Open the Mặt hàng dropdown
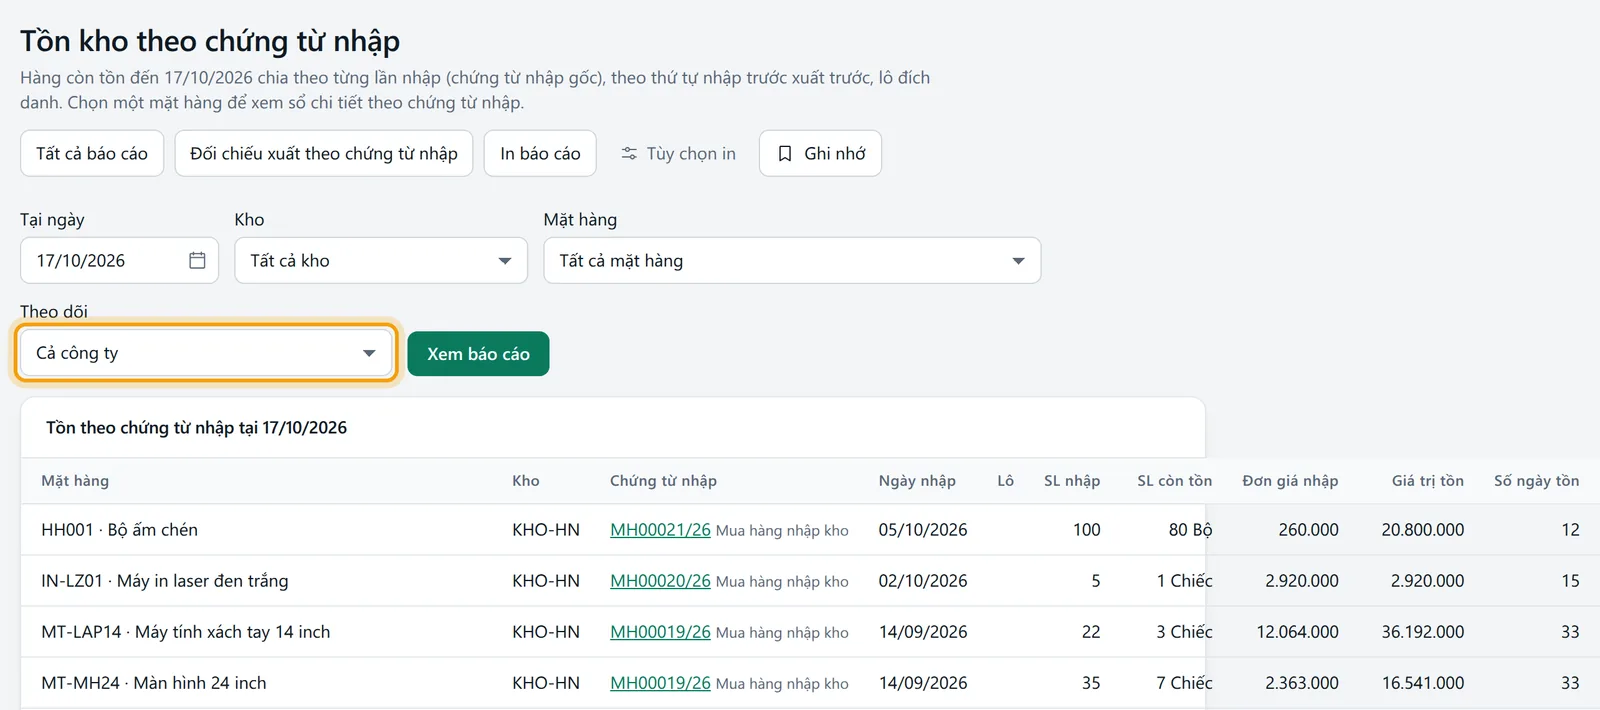This screenshot has height=710, width=1600. pyautogui.click(x=792, y=260)
